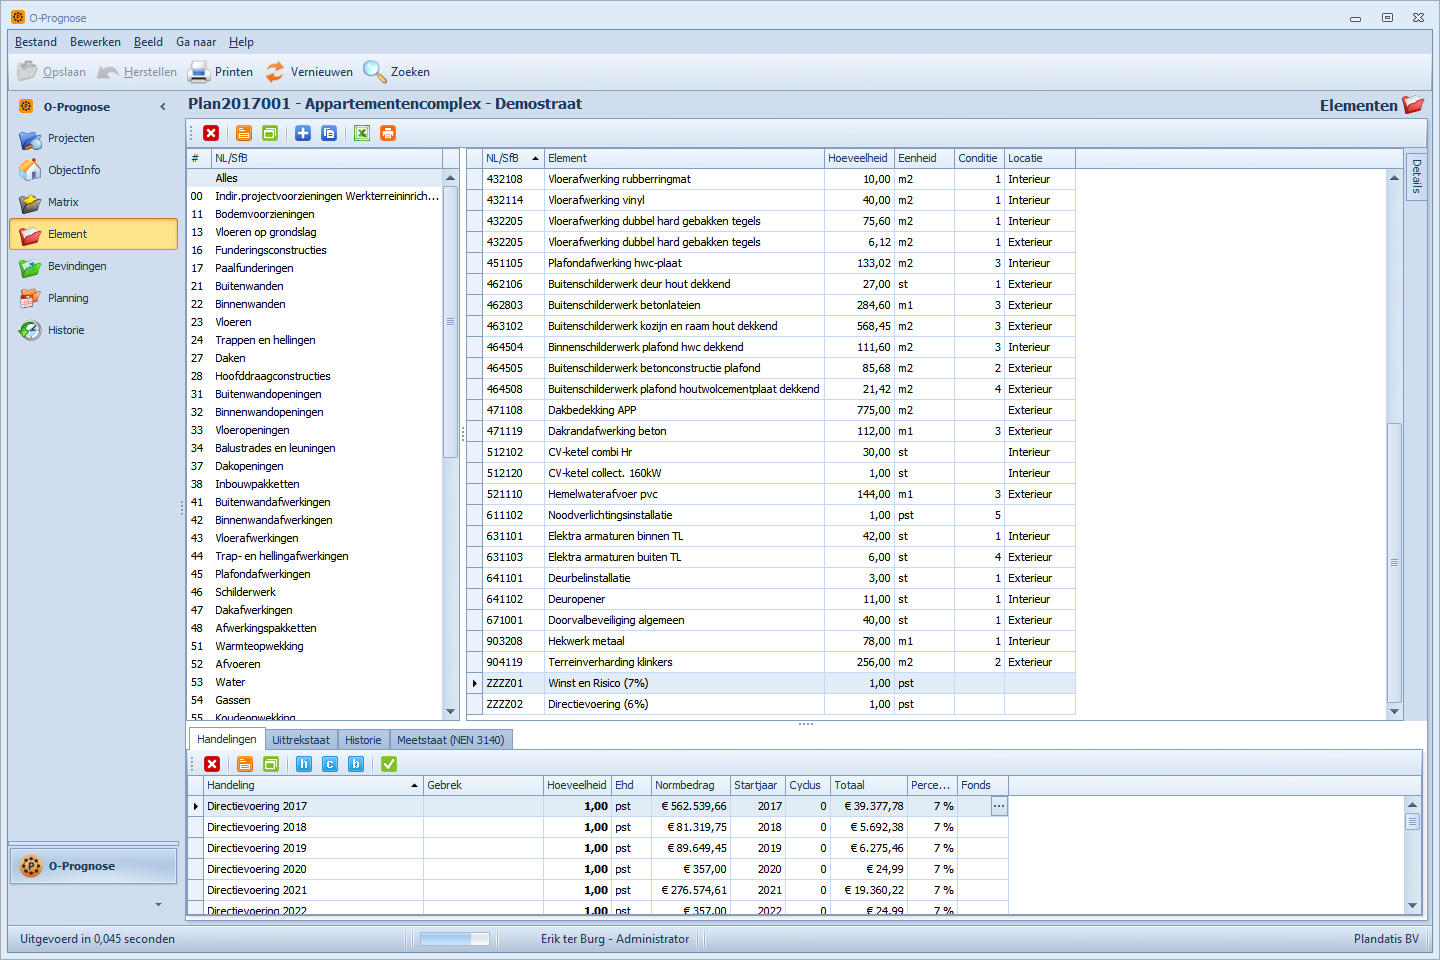
Task: Export elements with the Excel icon
Action: pos(362,133)
